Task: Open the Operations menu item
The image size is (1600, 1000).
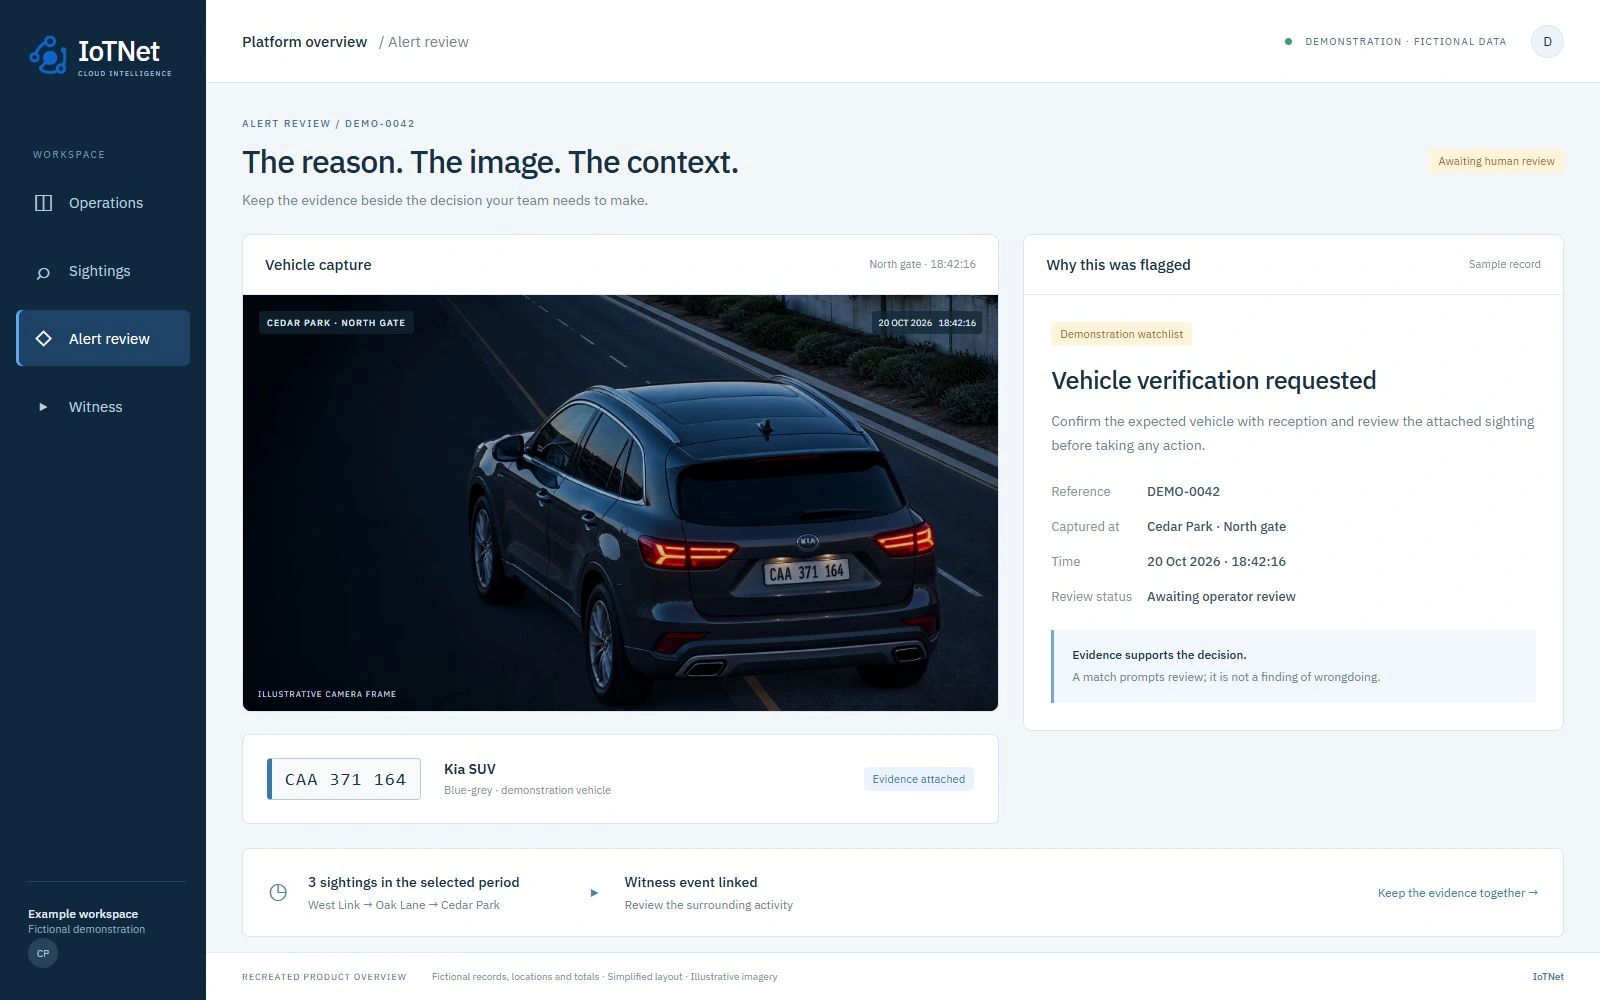Action: [103, 203]
